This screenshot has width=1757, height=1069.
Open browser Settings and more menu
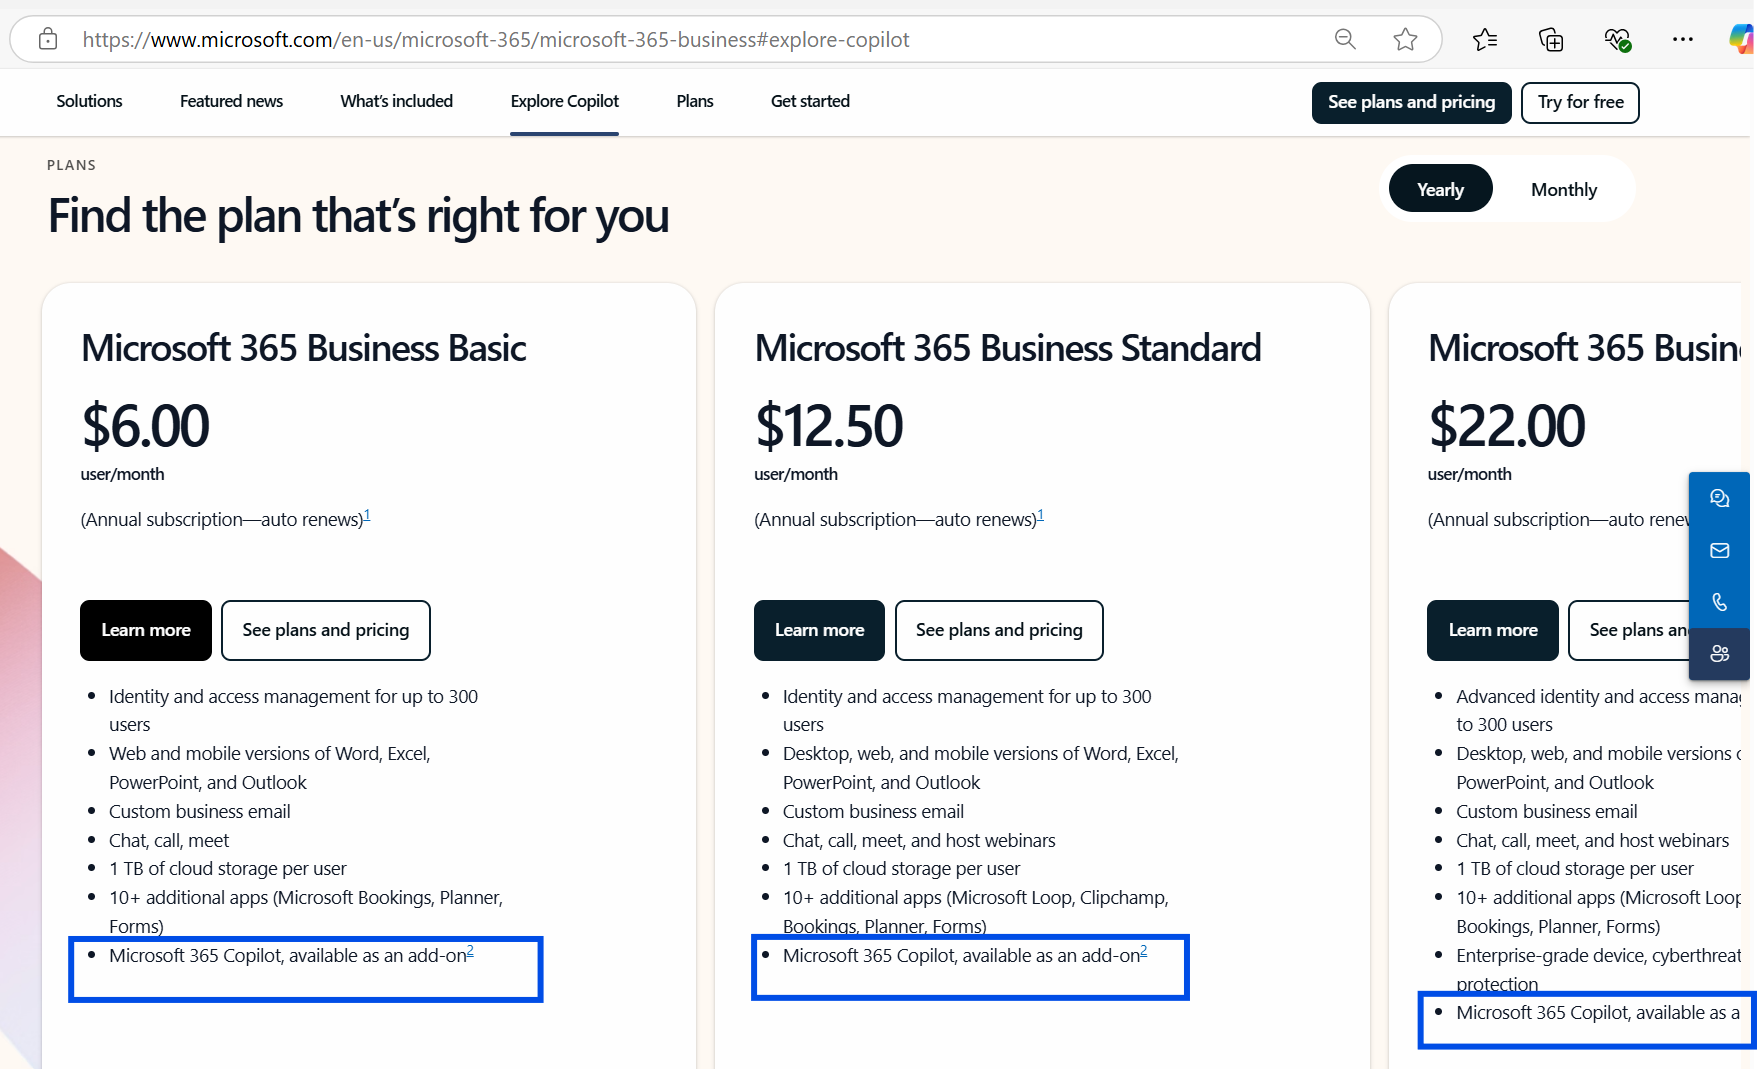[1682, 39]
